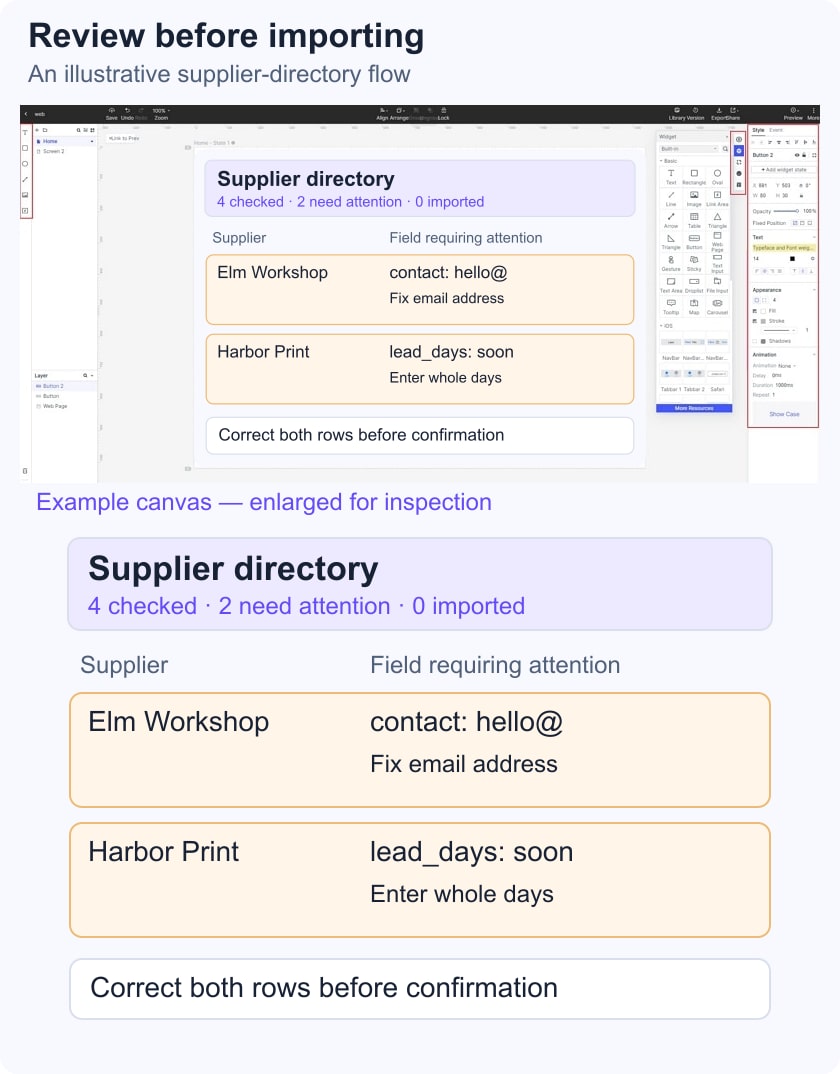The height and width of the screenshot is (1074, 840).
Task: Pick the Gesture widget in Widget panel
Action: click(x=671, y=264)
